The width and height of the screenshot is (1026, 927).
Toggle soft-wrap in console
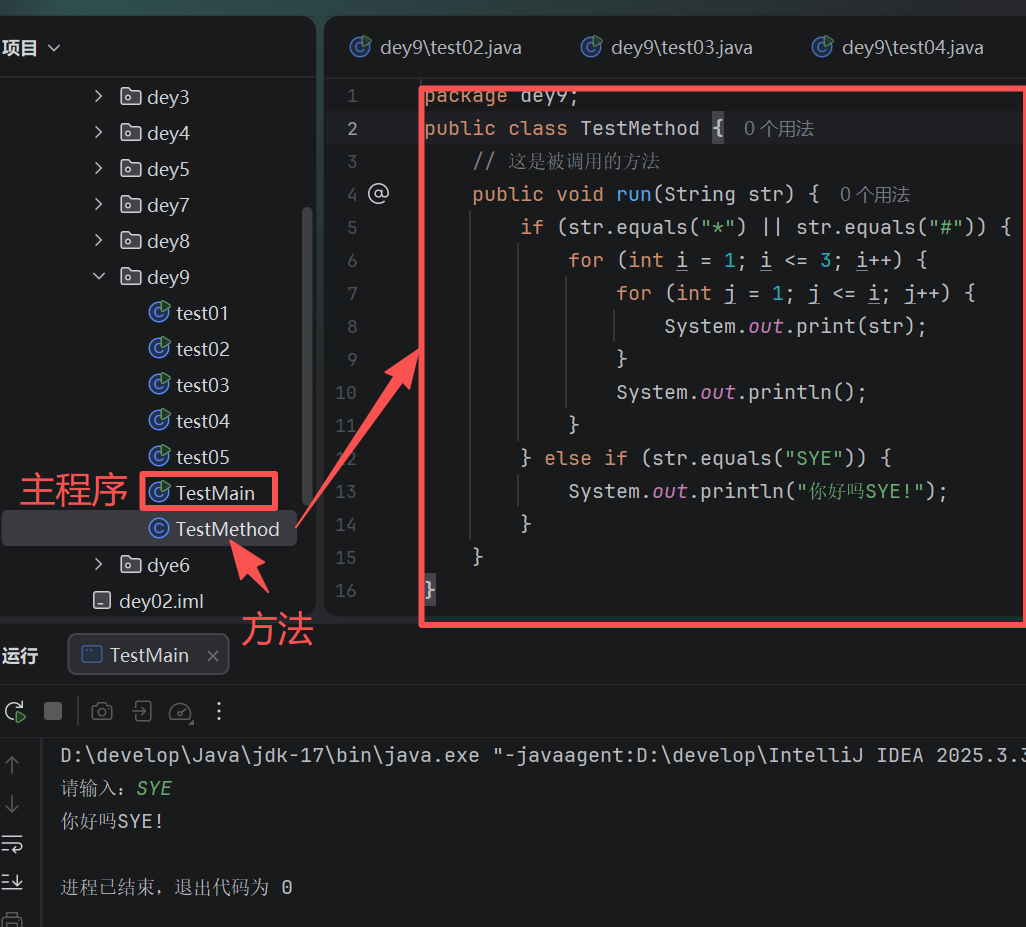tap(12, 844)
